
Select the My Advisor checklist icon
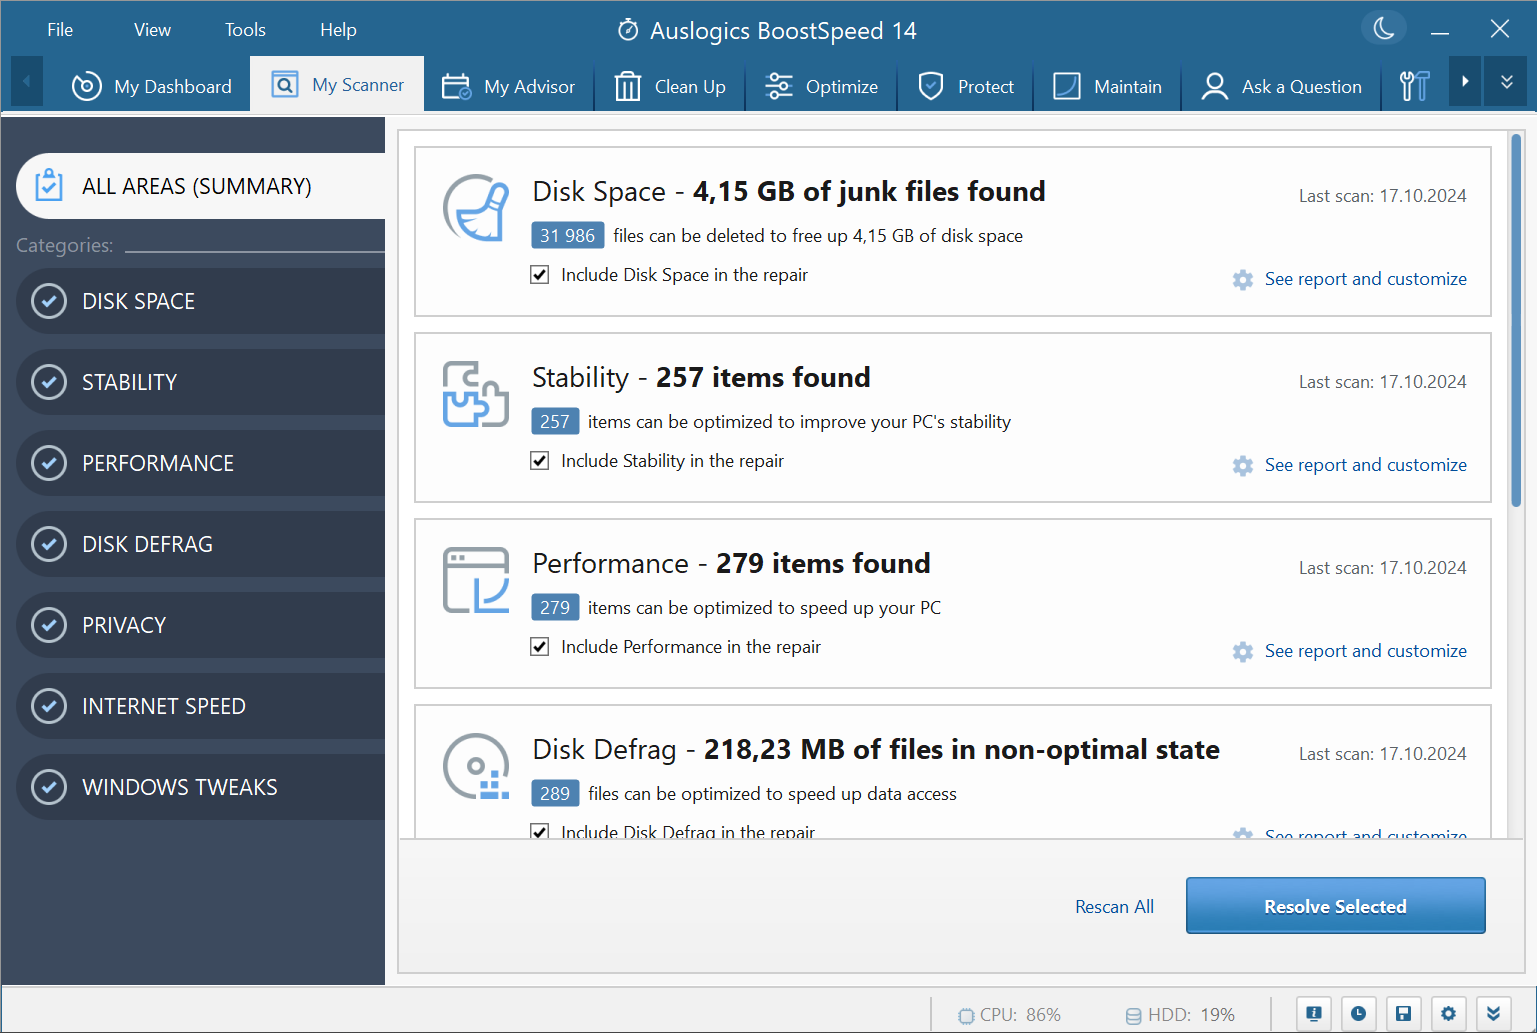click(455, 86)
